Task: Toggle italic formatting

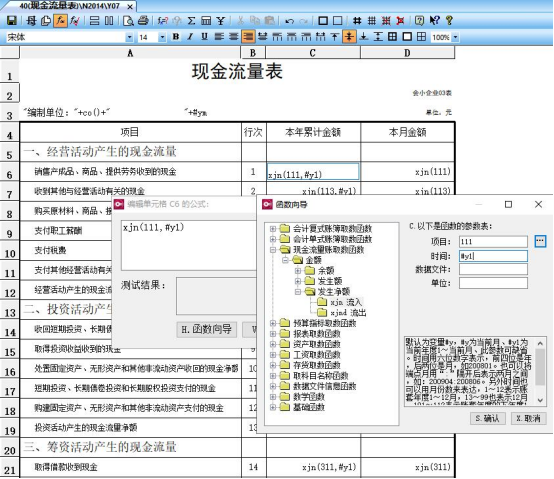Action: coord(190,37)
